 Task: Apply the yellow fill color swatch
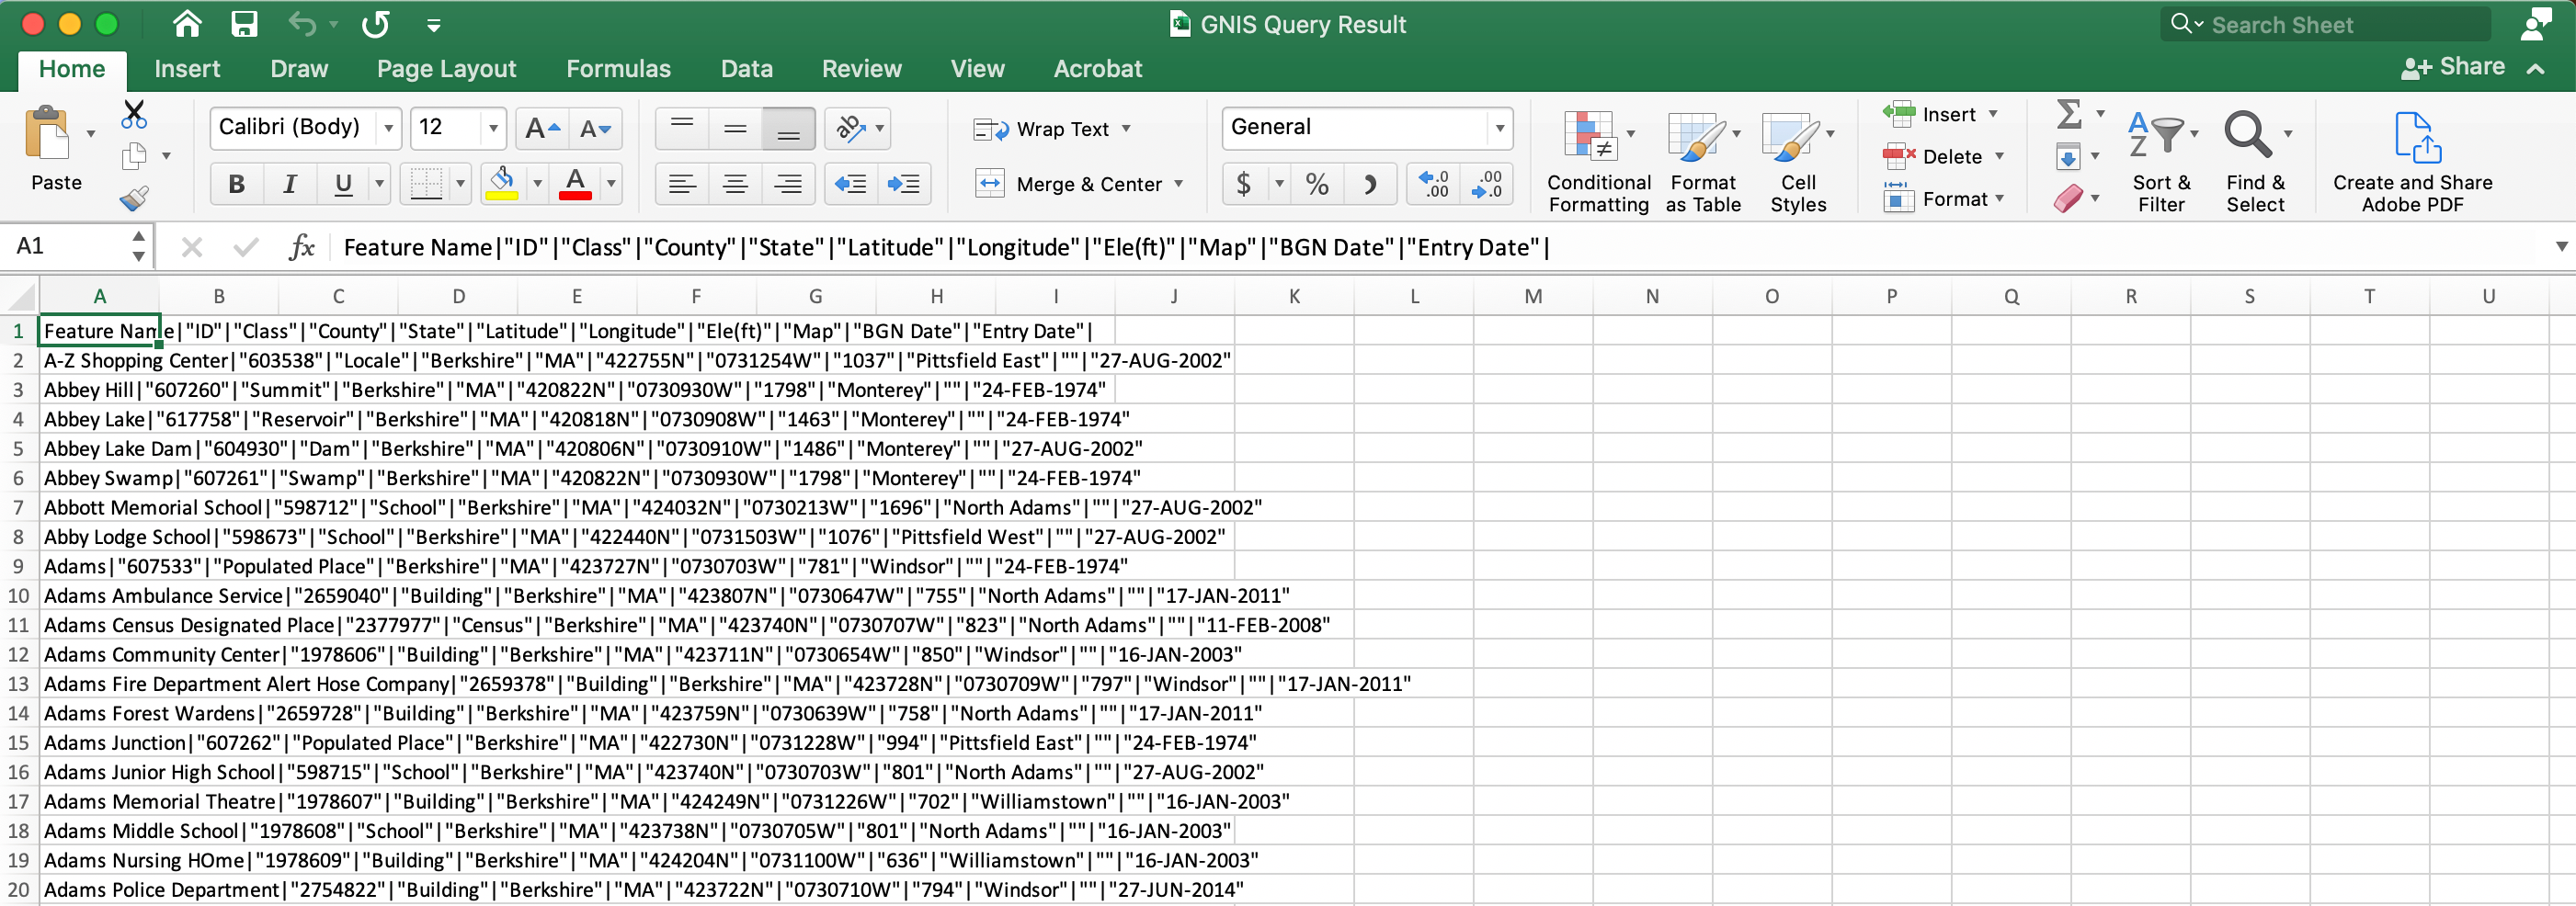(502, 184)
